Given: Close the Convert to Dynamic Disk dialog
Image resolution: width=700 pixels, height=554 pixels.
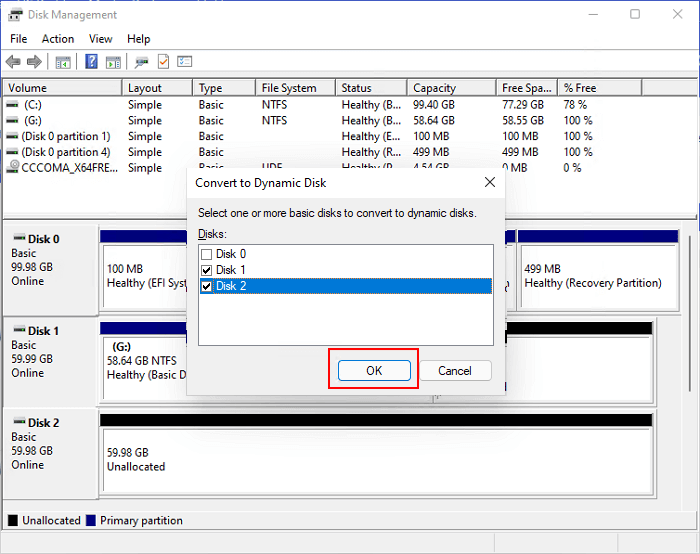Looking at the screenshot, I should (x=489, y=183).
